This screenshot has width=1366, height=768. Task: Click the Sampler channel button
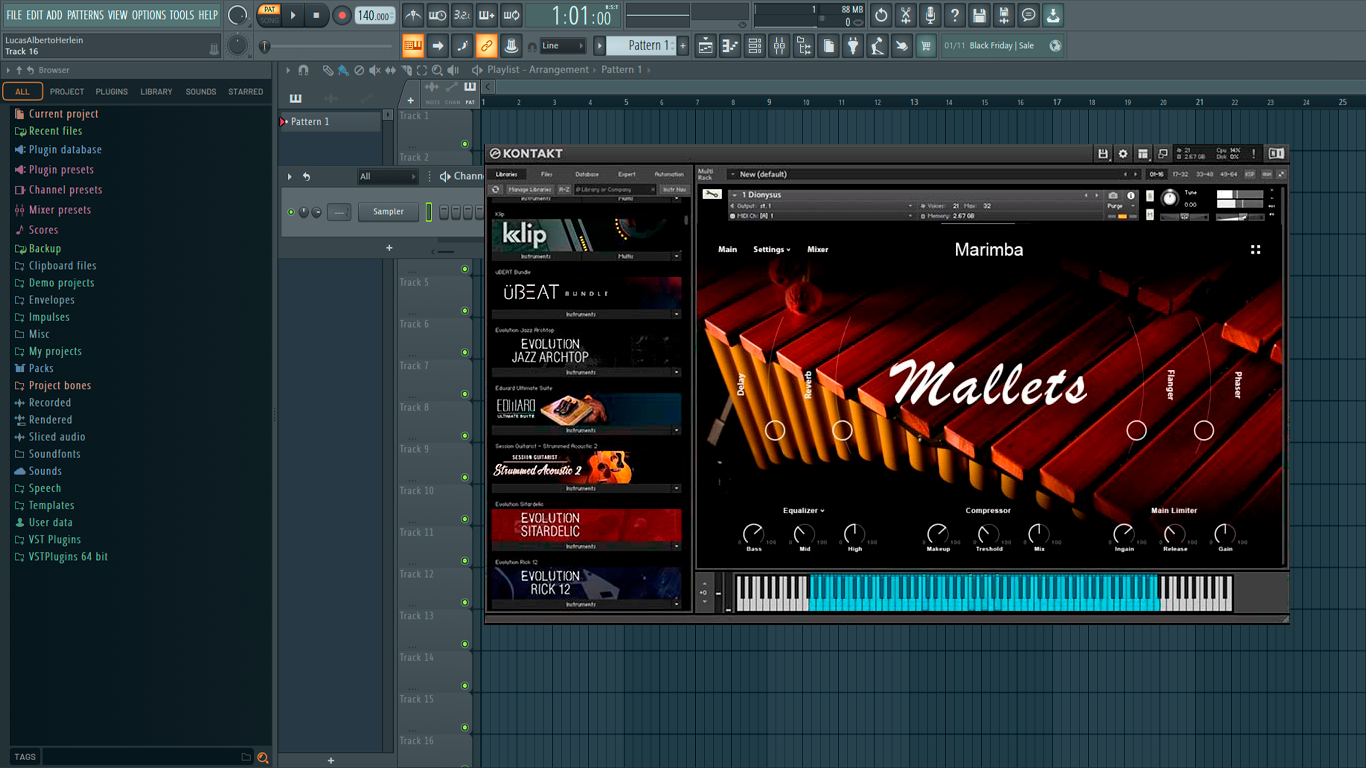[389, 212]
